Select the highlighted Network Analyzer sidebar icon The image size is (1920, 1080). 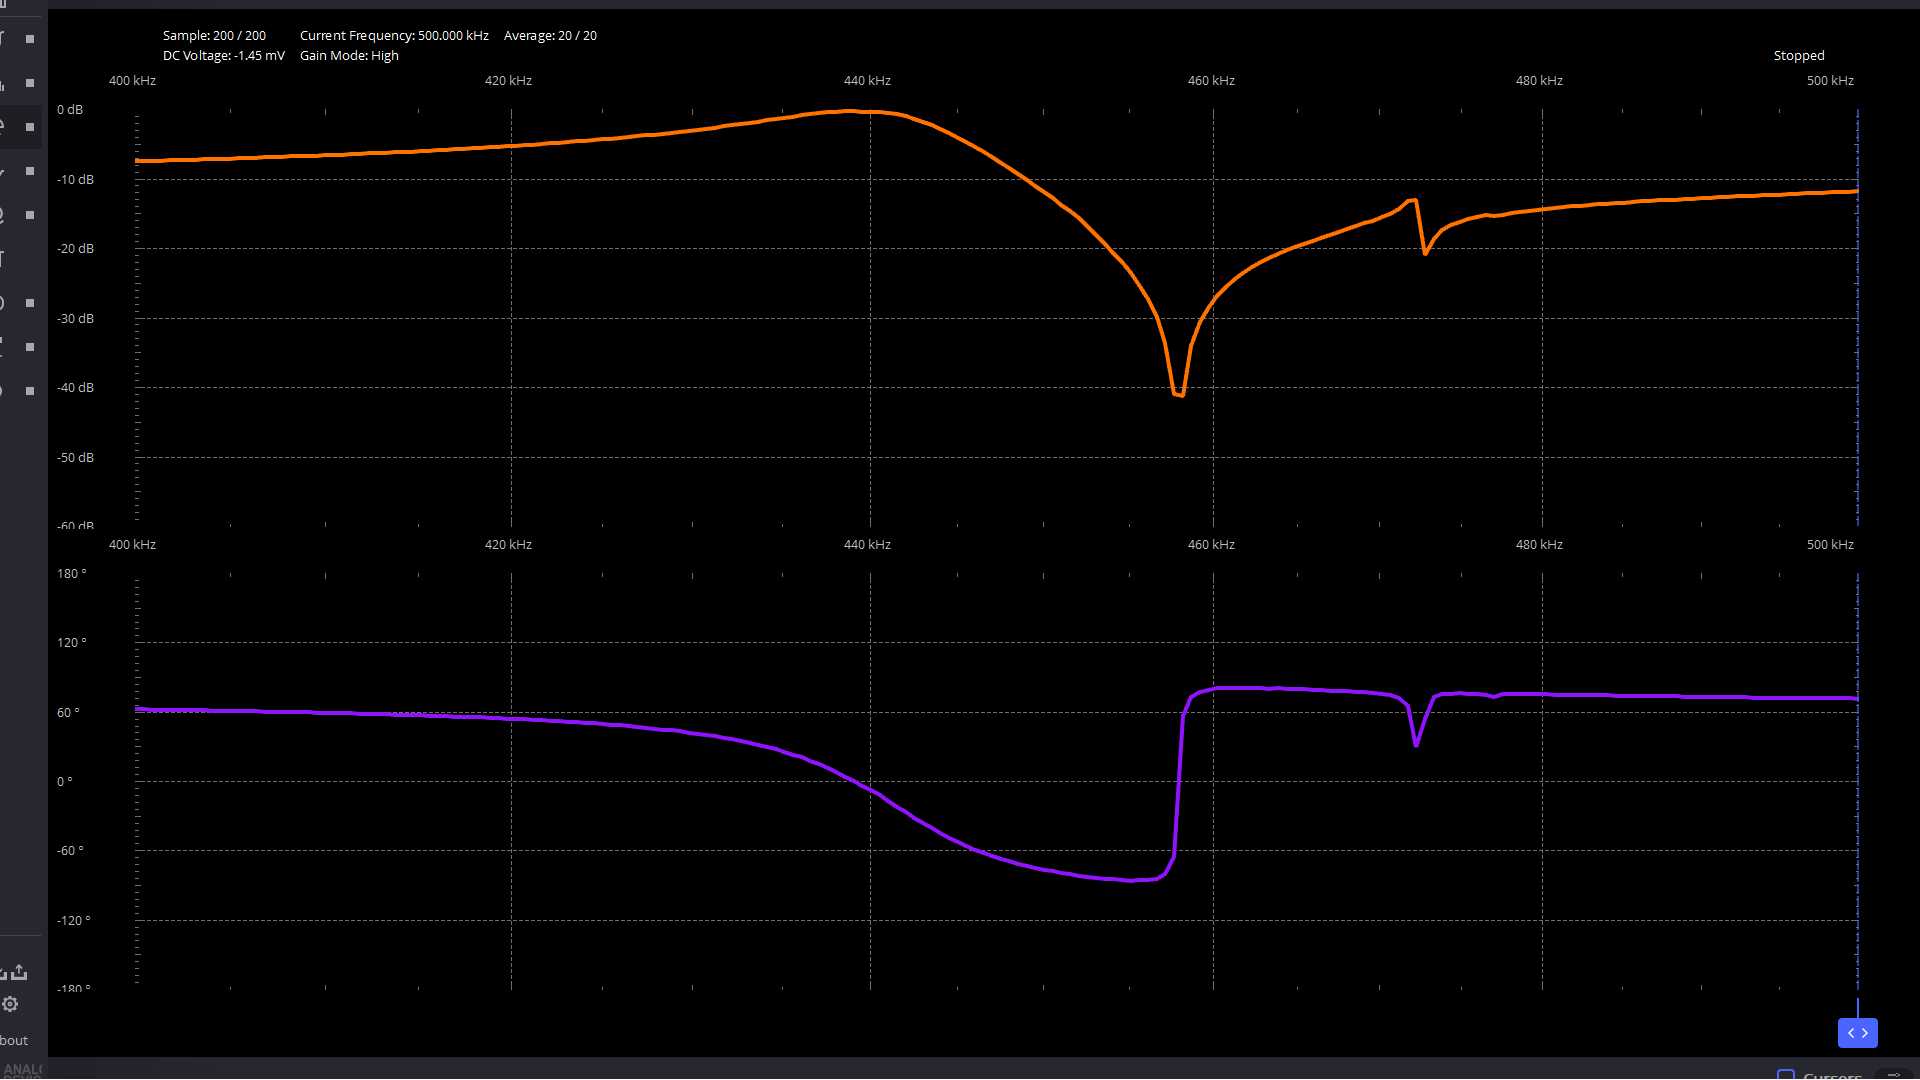point(3,127)
